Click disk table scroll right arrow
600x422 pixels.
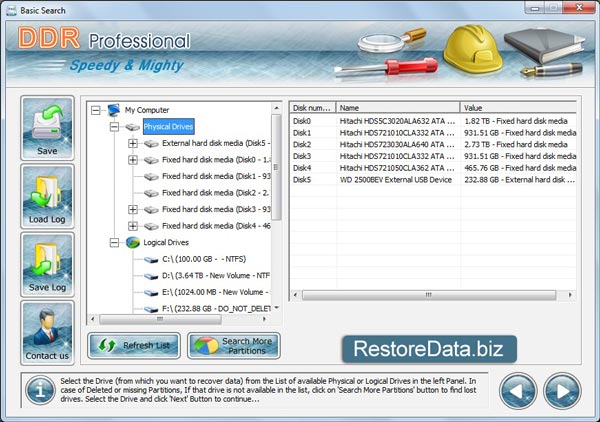(570, 295)
